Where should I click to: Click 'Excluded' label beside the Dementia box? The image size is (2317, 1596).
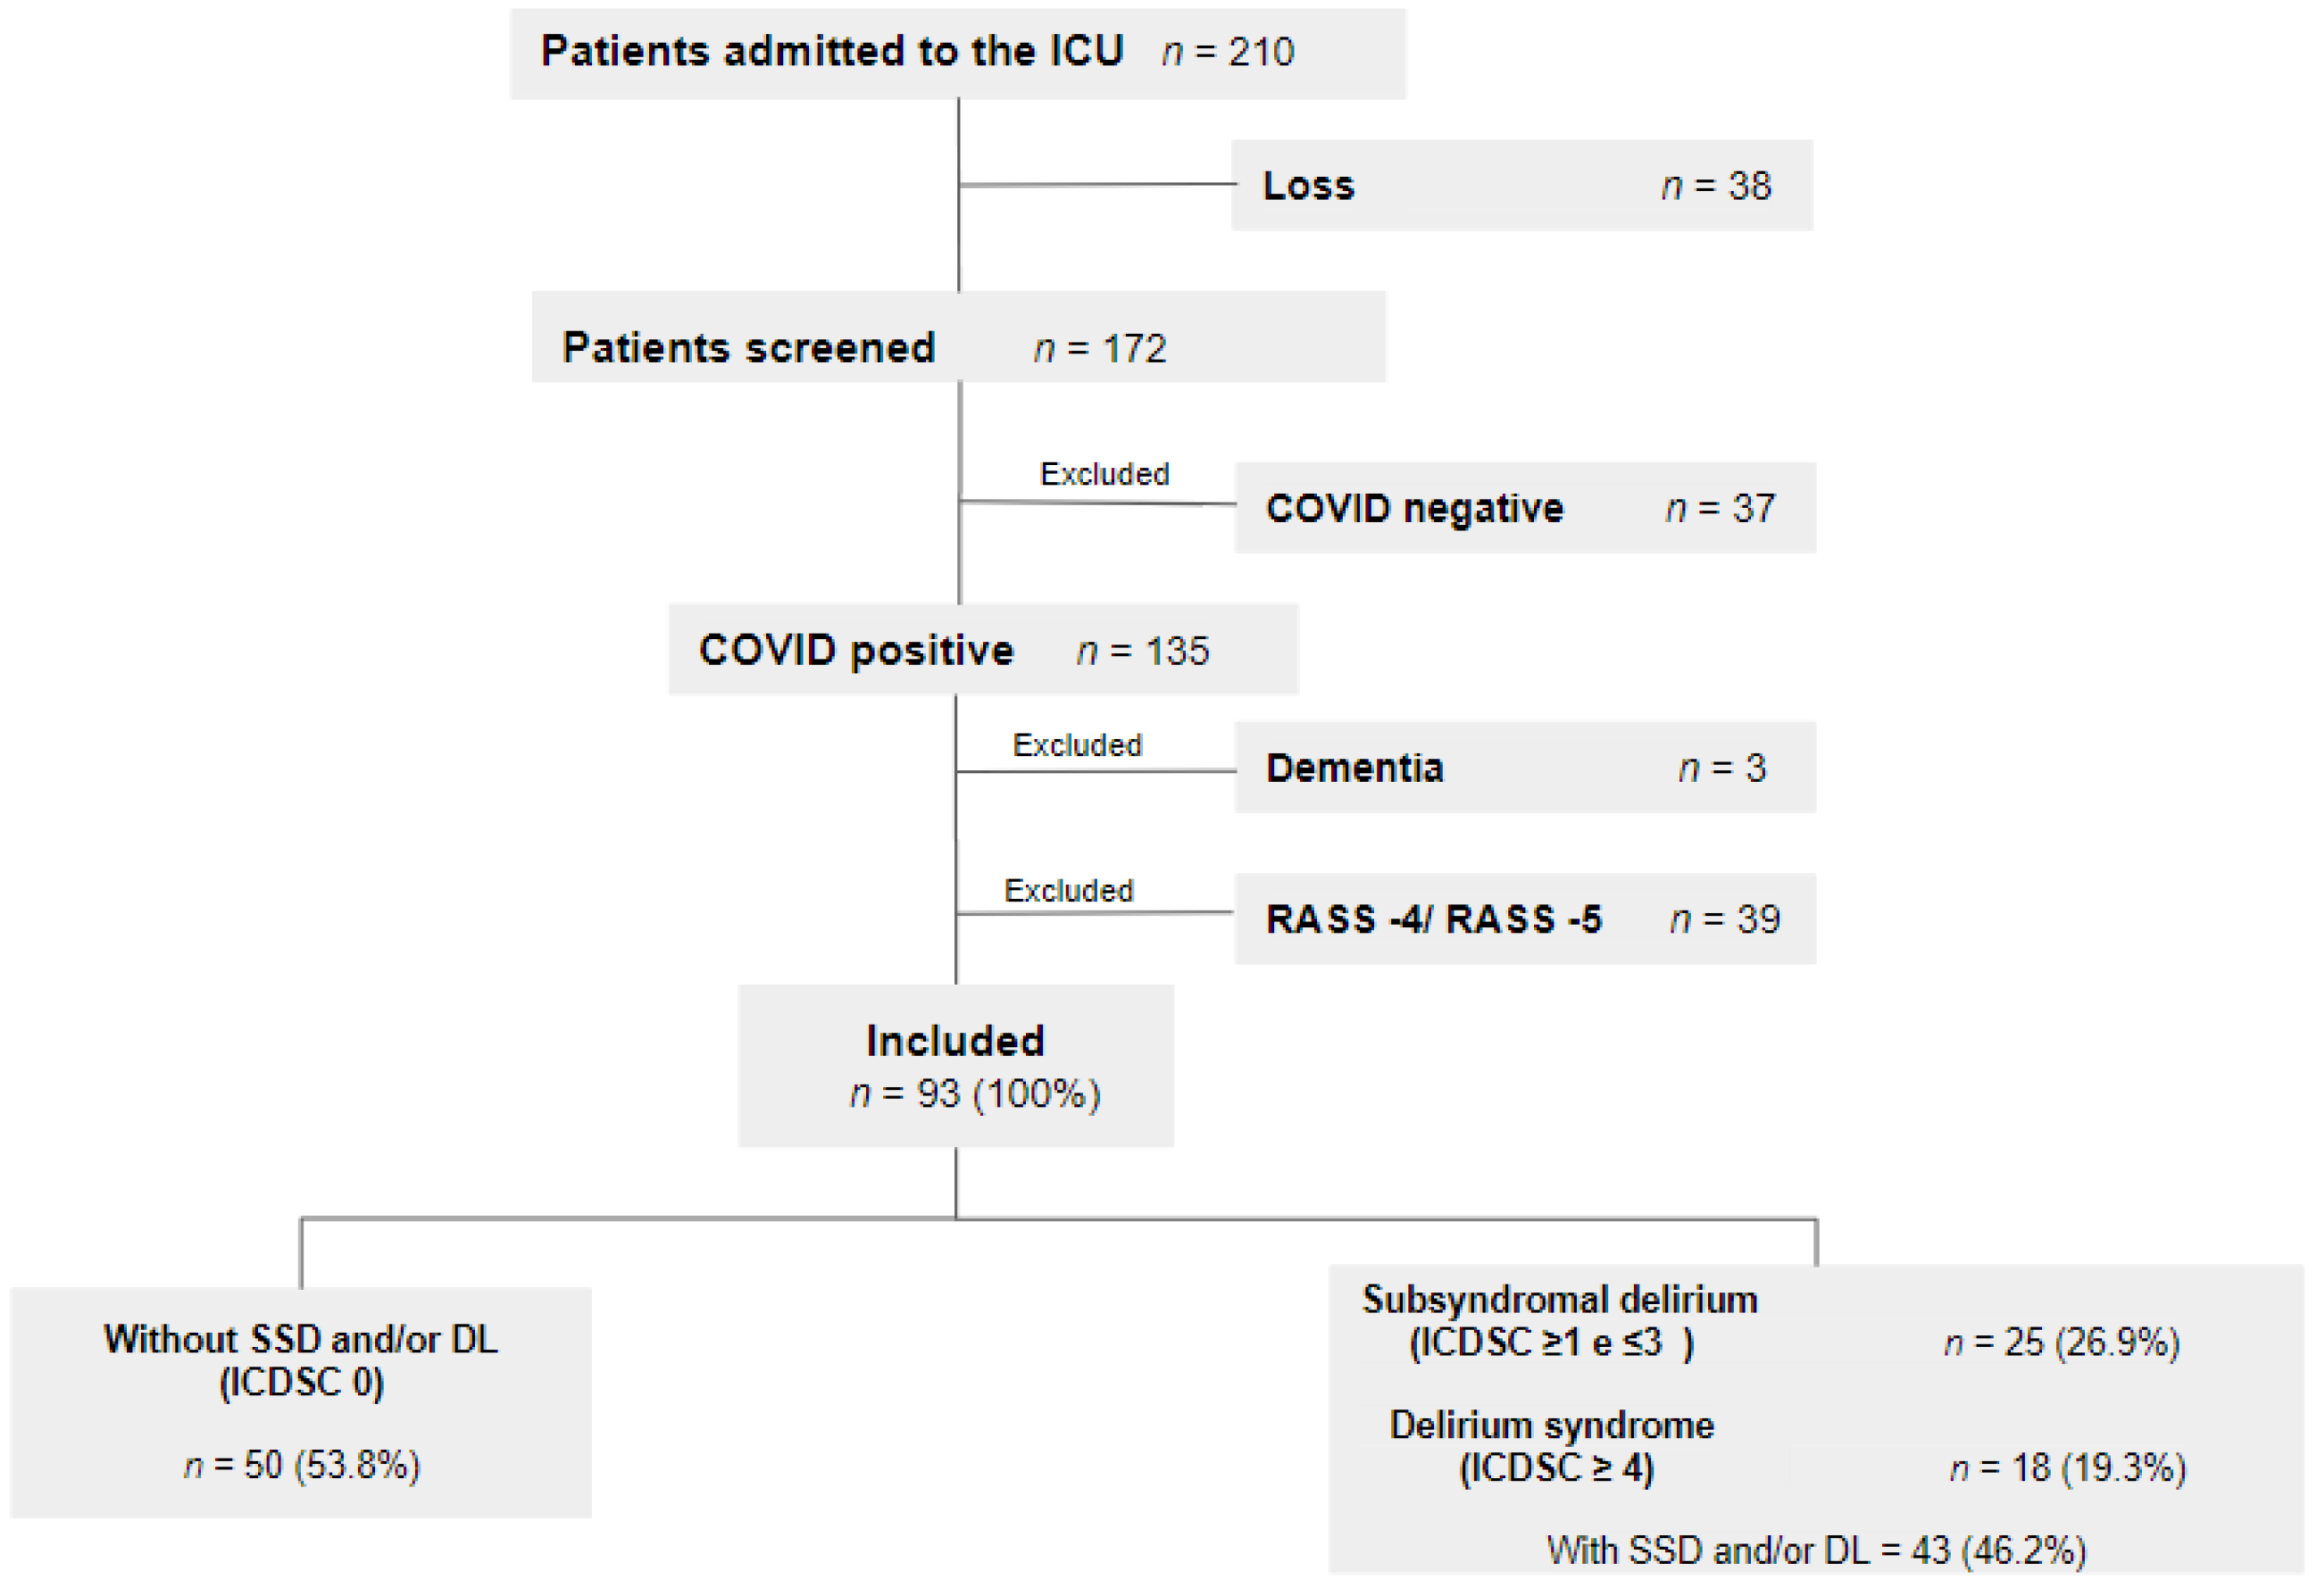[1077, 745]
